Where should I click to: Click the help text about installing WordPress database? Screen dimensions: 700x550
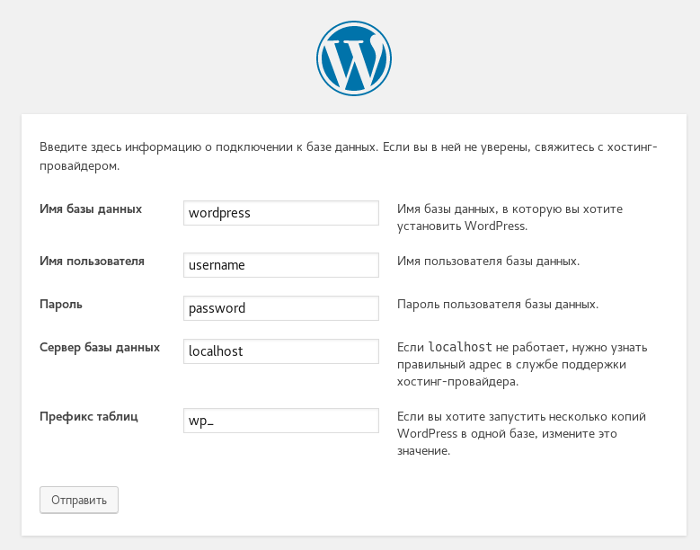[x=510, y=217]
